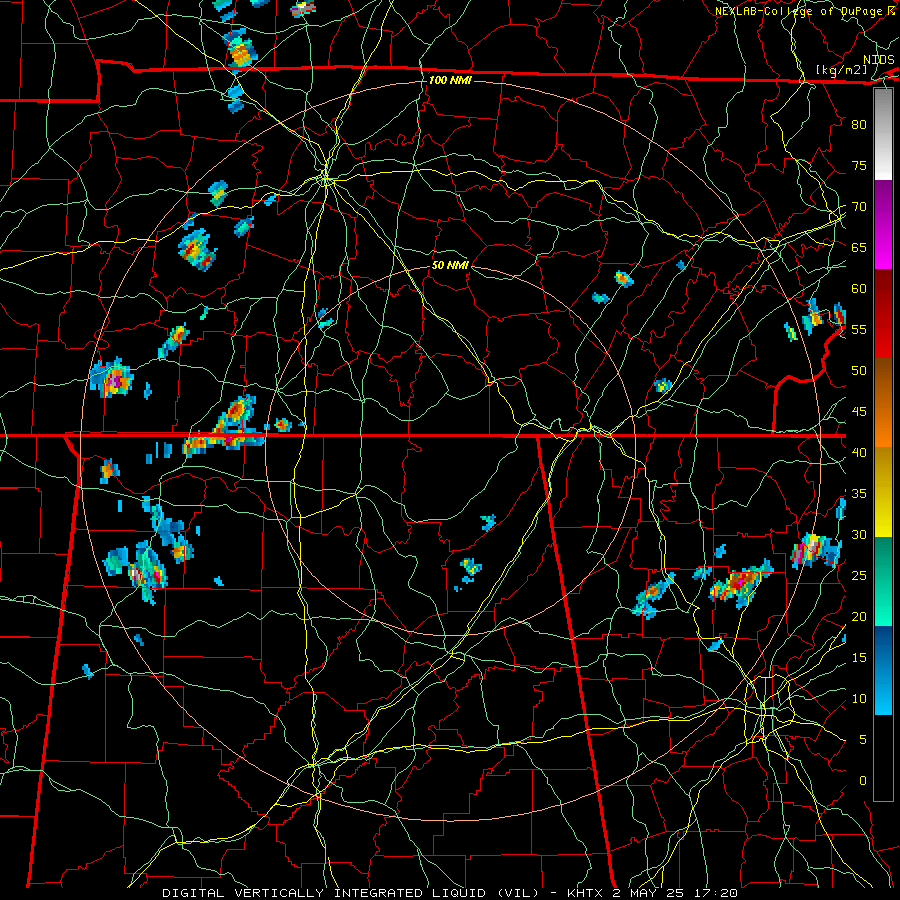This screenshot has width=900, height=900.
Task: Select the legend value 25
Action: [x=859, y=576]
